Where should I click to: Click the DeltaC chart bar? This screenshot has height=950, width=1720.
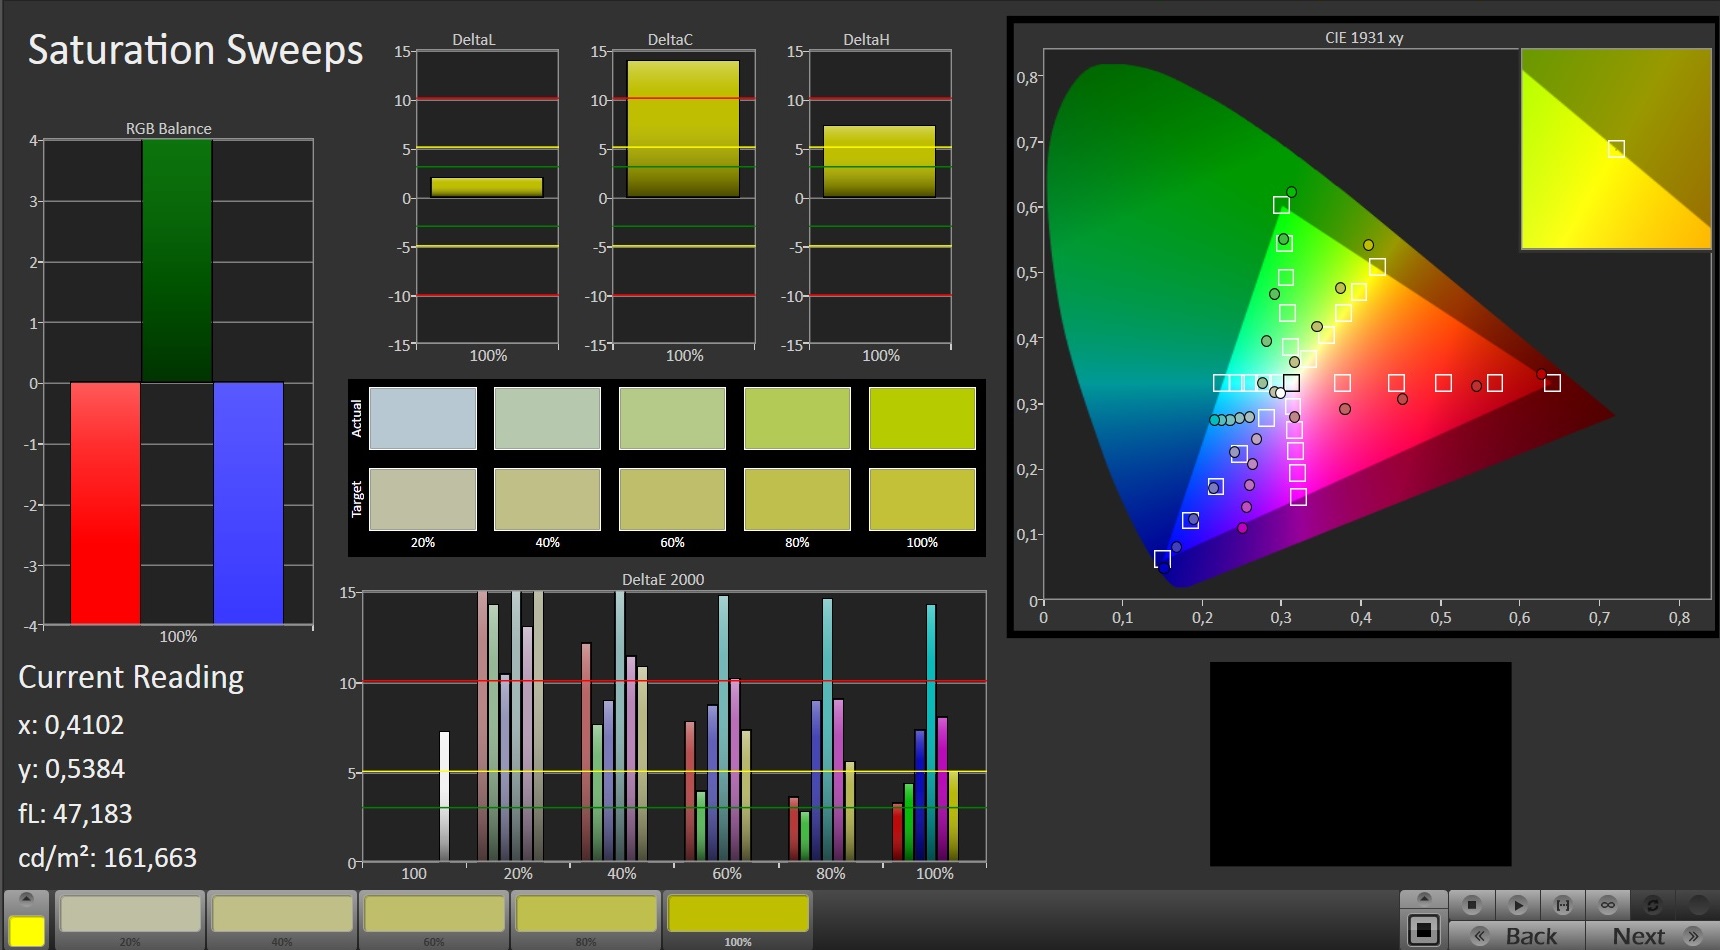tap(683, 128)
